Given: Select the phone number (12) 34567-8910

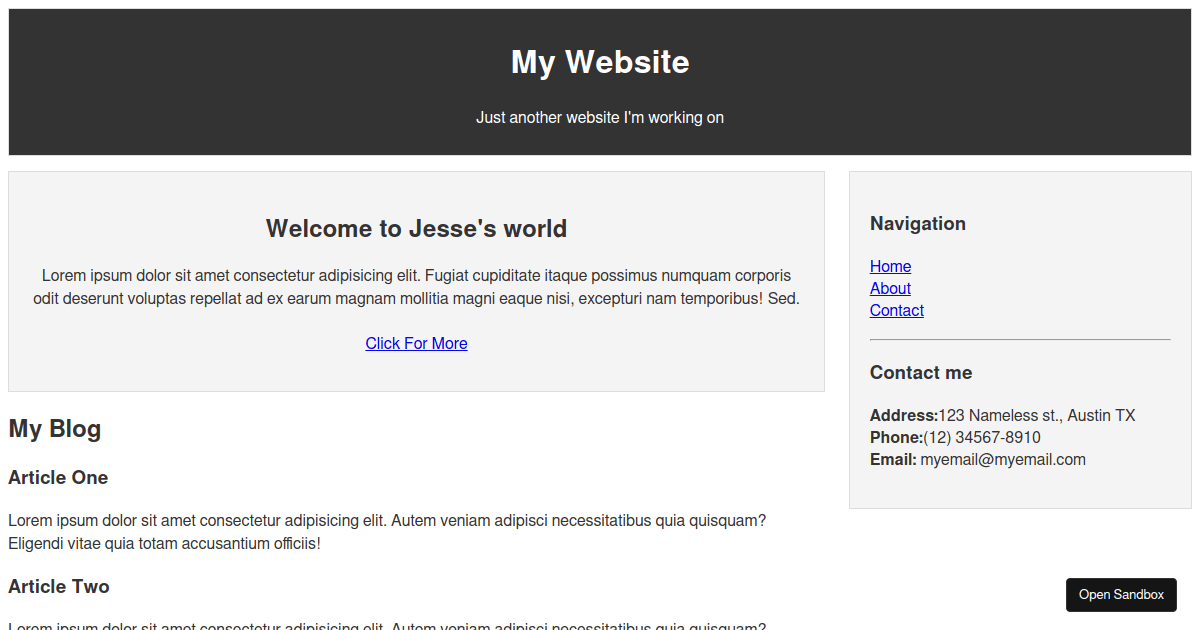Looking at the screenshot, I should pyautogui.click(x=982, y=438).
